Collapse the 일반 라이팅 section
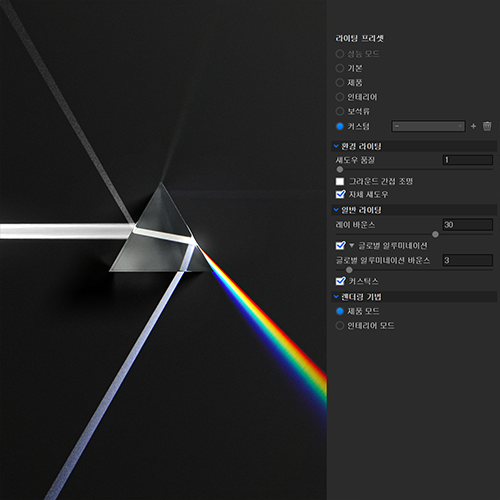The image size is (500, 500). 336,210
